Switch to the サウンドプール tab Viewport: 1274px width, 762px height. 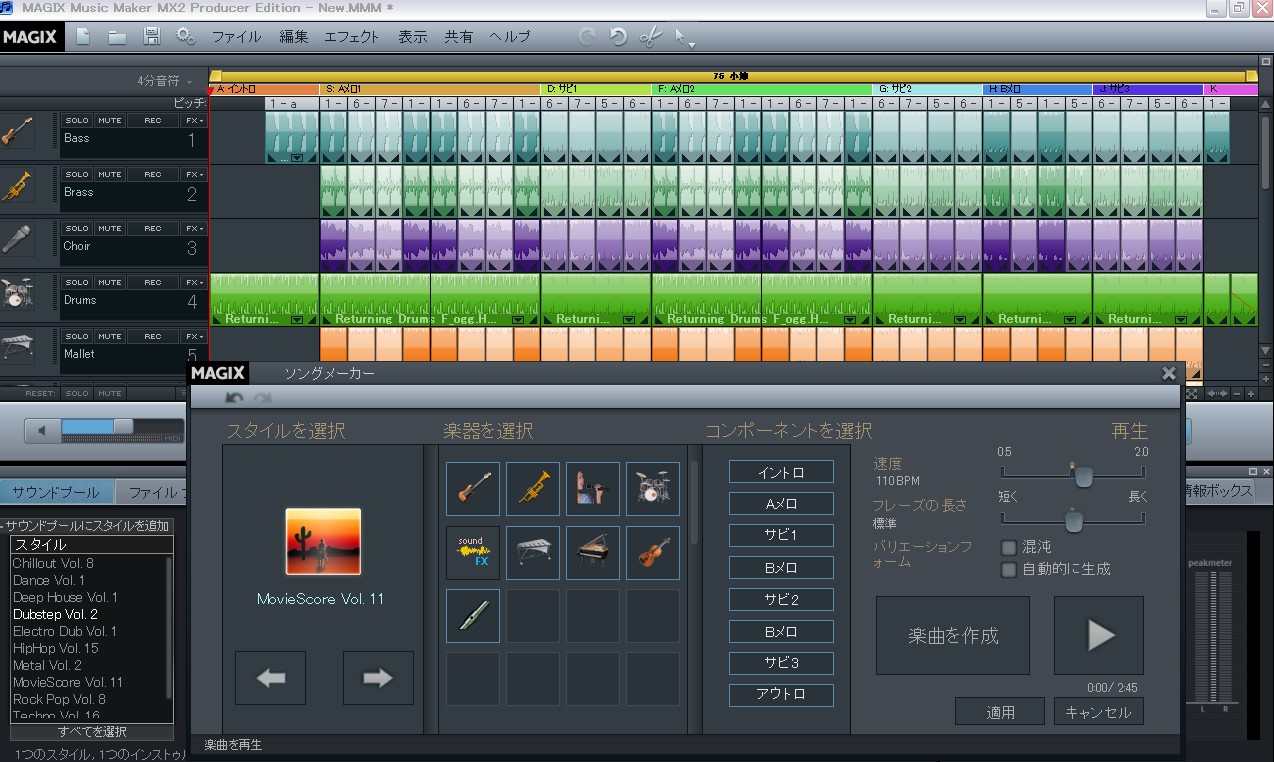56,492
